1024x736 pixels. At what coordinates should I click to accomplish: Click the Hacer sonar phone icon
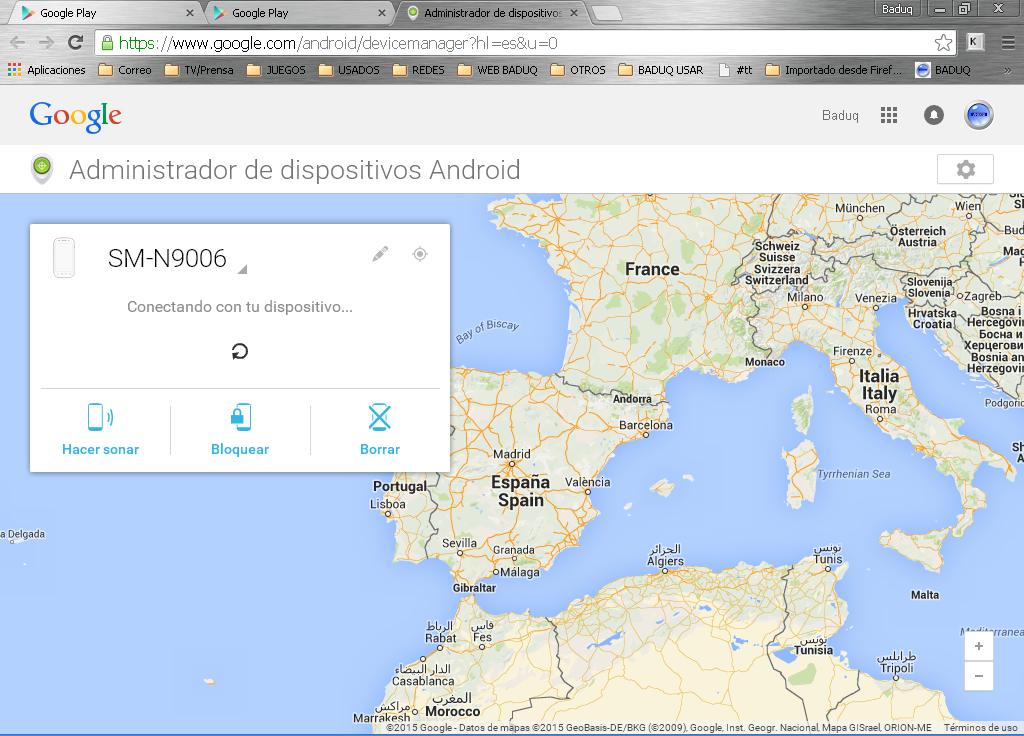click(100, 417)
